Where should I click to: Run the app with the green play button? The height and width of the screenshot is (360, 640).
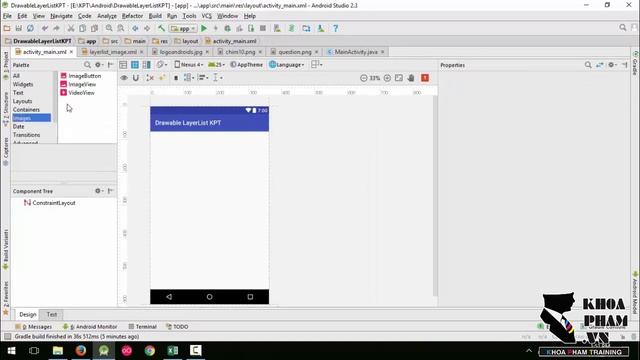204,28
